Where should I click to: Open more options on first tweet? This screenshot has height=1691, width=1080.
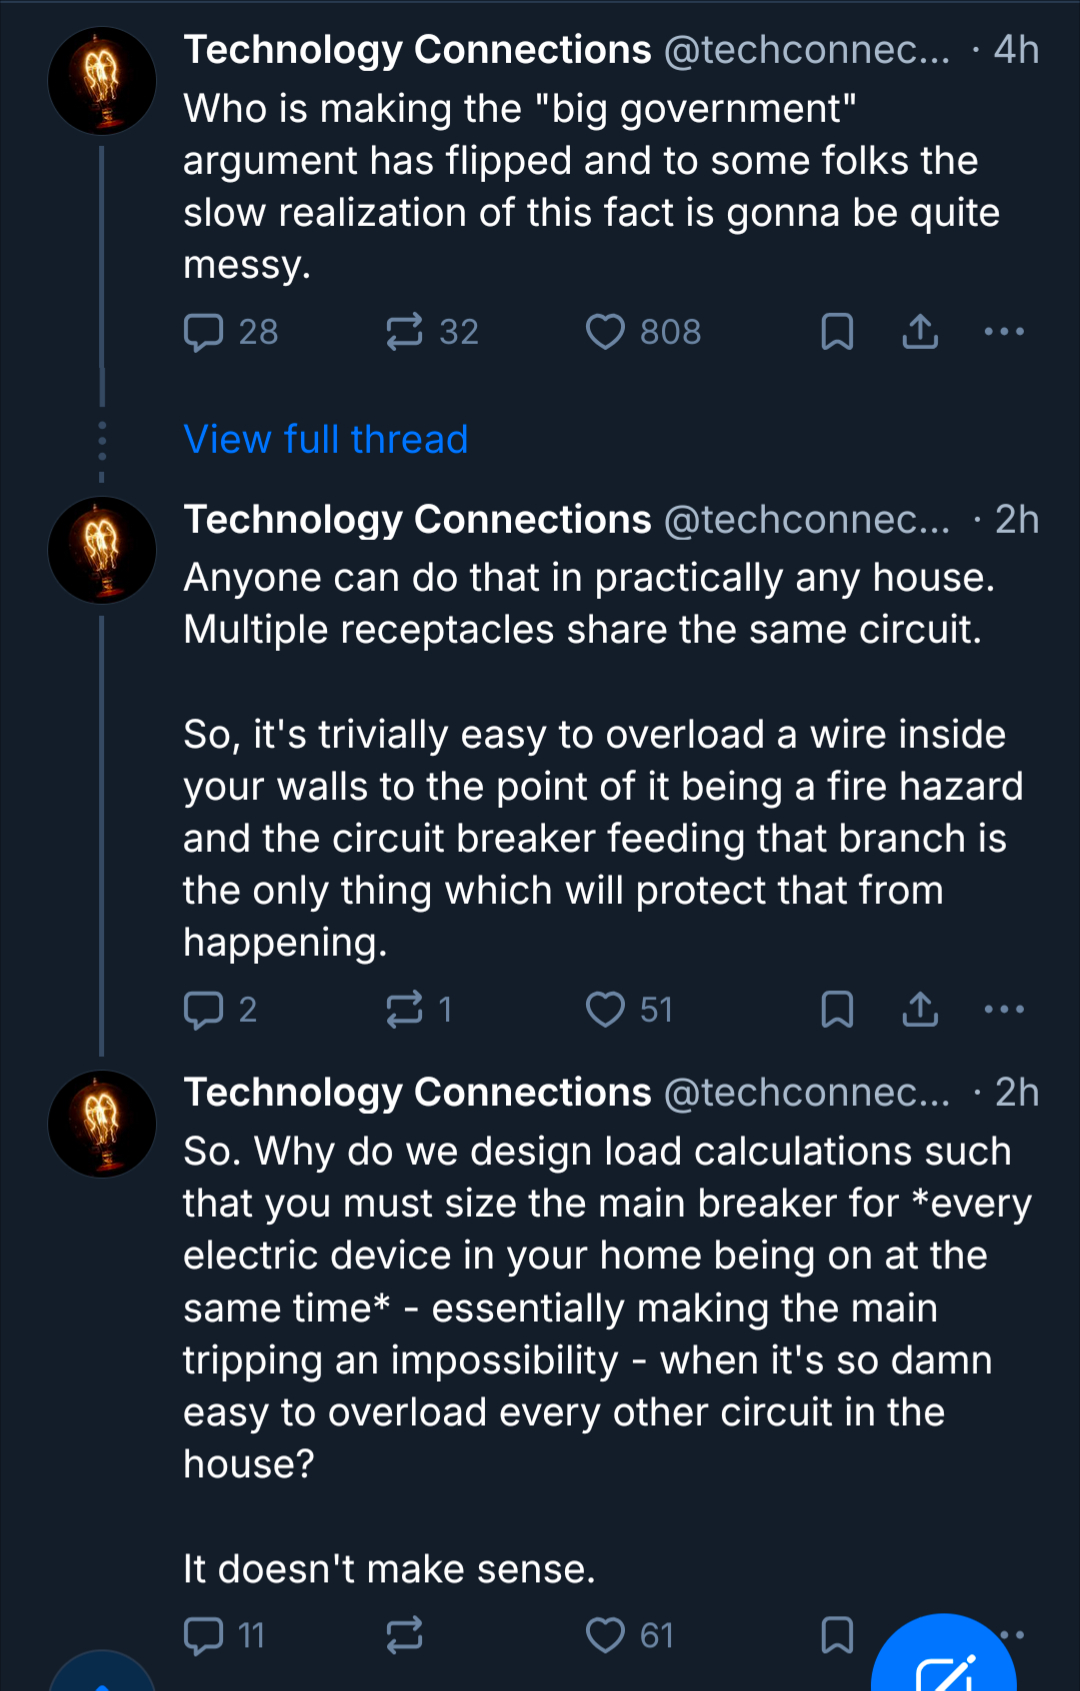(x=1004, y=332)
